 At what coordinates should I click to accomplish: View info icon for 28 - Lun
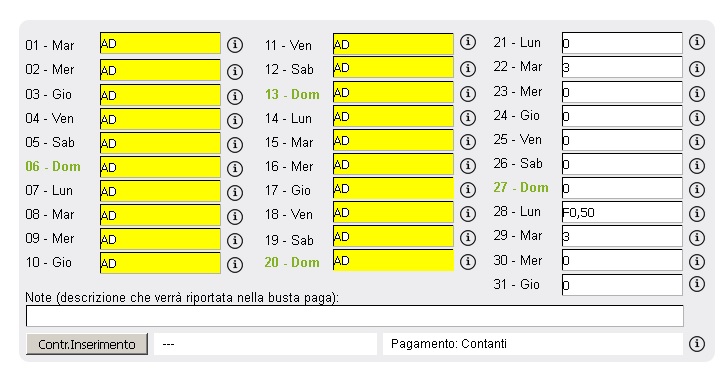coord(696,213)
